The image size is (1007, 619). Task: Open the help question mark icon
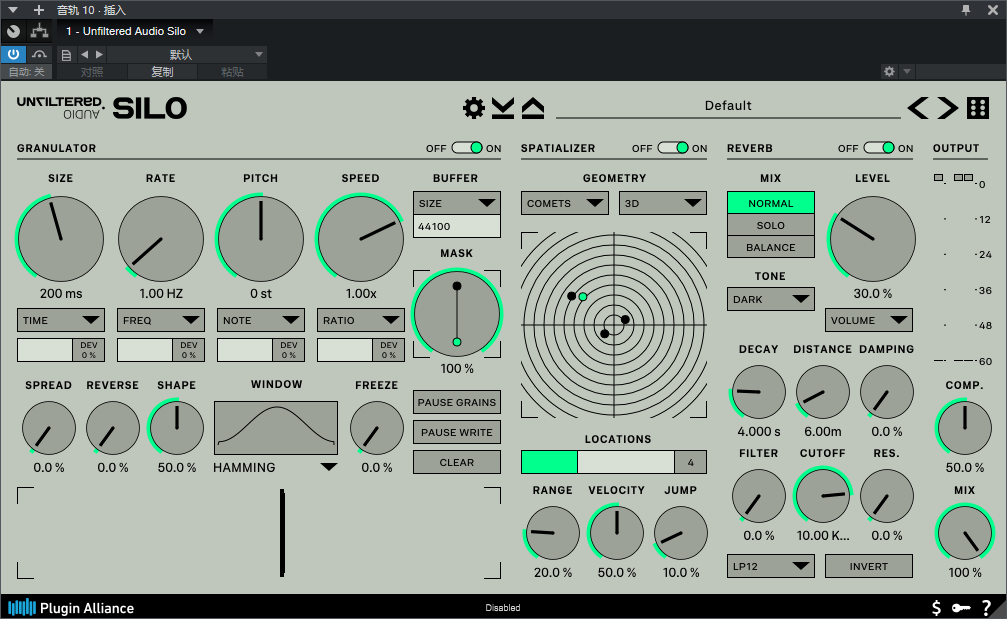pyautogui.click(x=986, y=607)
